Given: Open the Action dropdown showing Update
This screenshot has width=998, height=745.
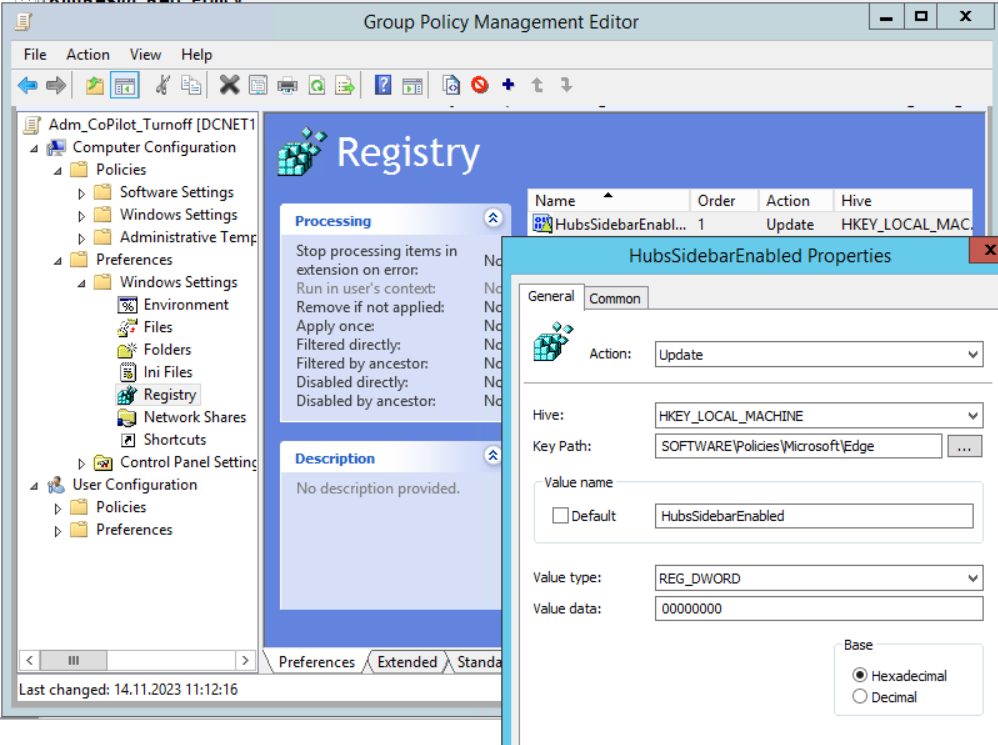Looking at the screenshot, I should tap(819, 354).
